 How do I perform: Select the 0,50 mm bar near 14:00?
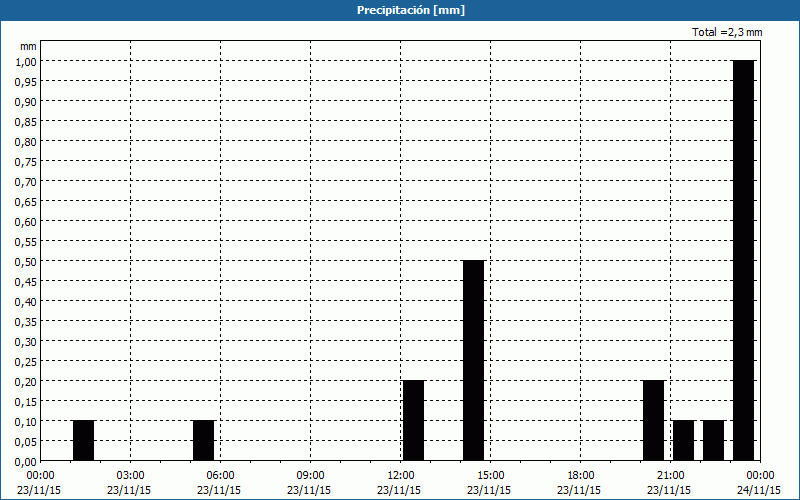click(x=473, y=360)
